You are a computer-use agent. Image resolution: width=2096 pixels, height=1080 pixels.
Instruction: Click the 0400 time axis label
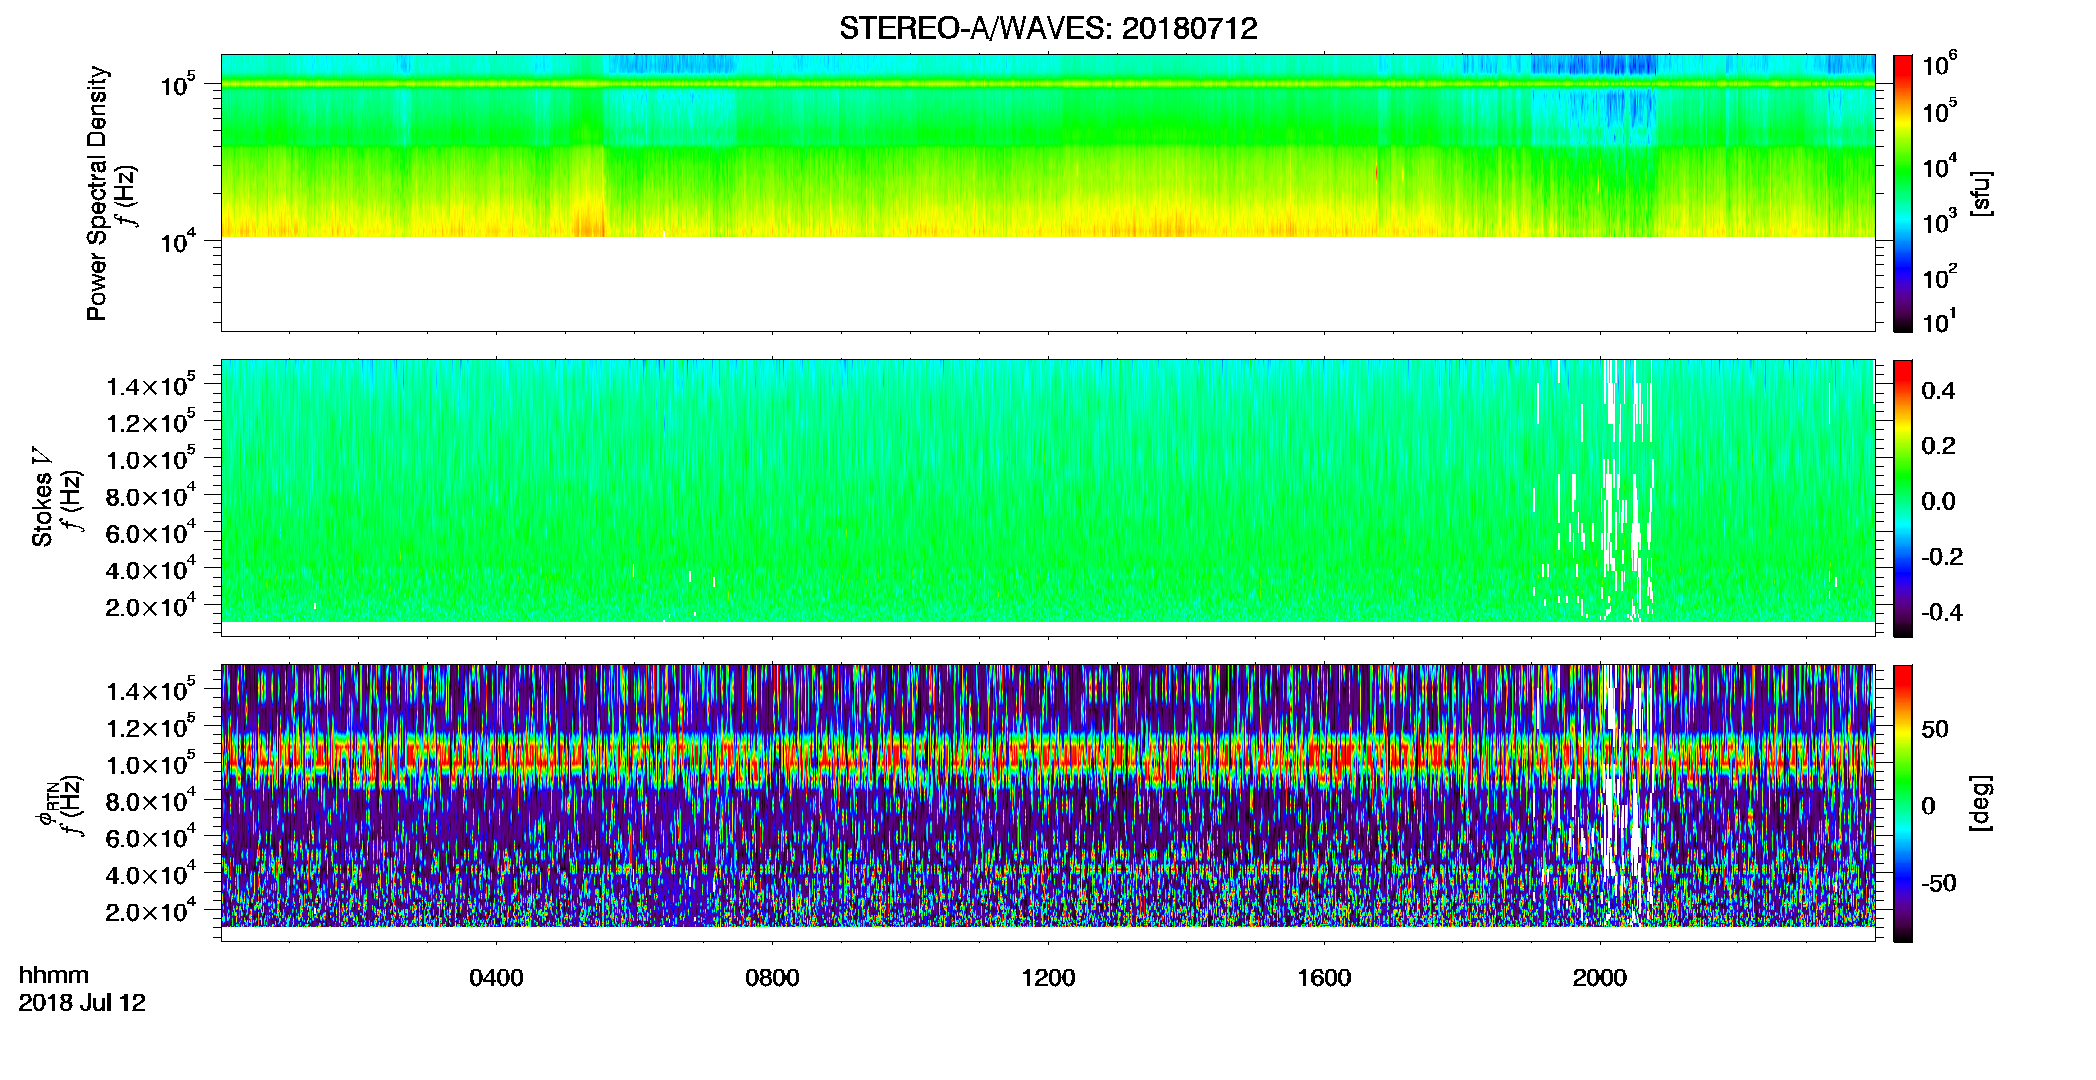496,978
